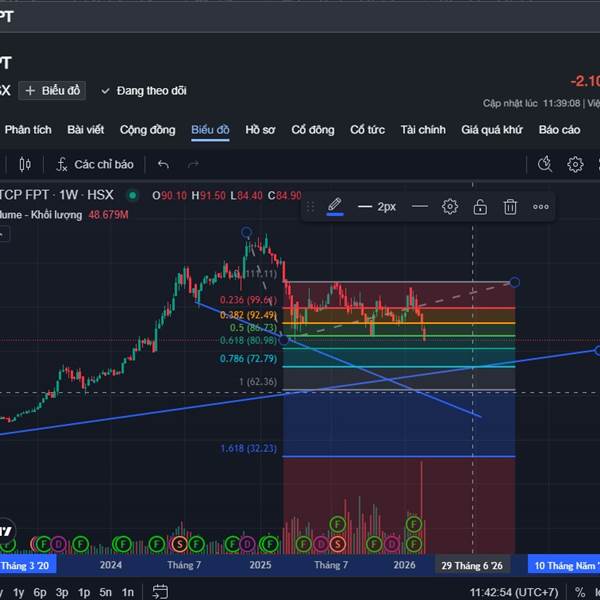Go to the Cổ đông tab
Screen dimensions: 600x600
click(313, 130)
